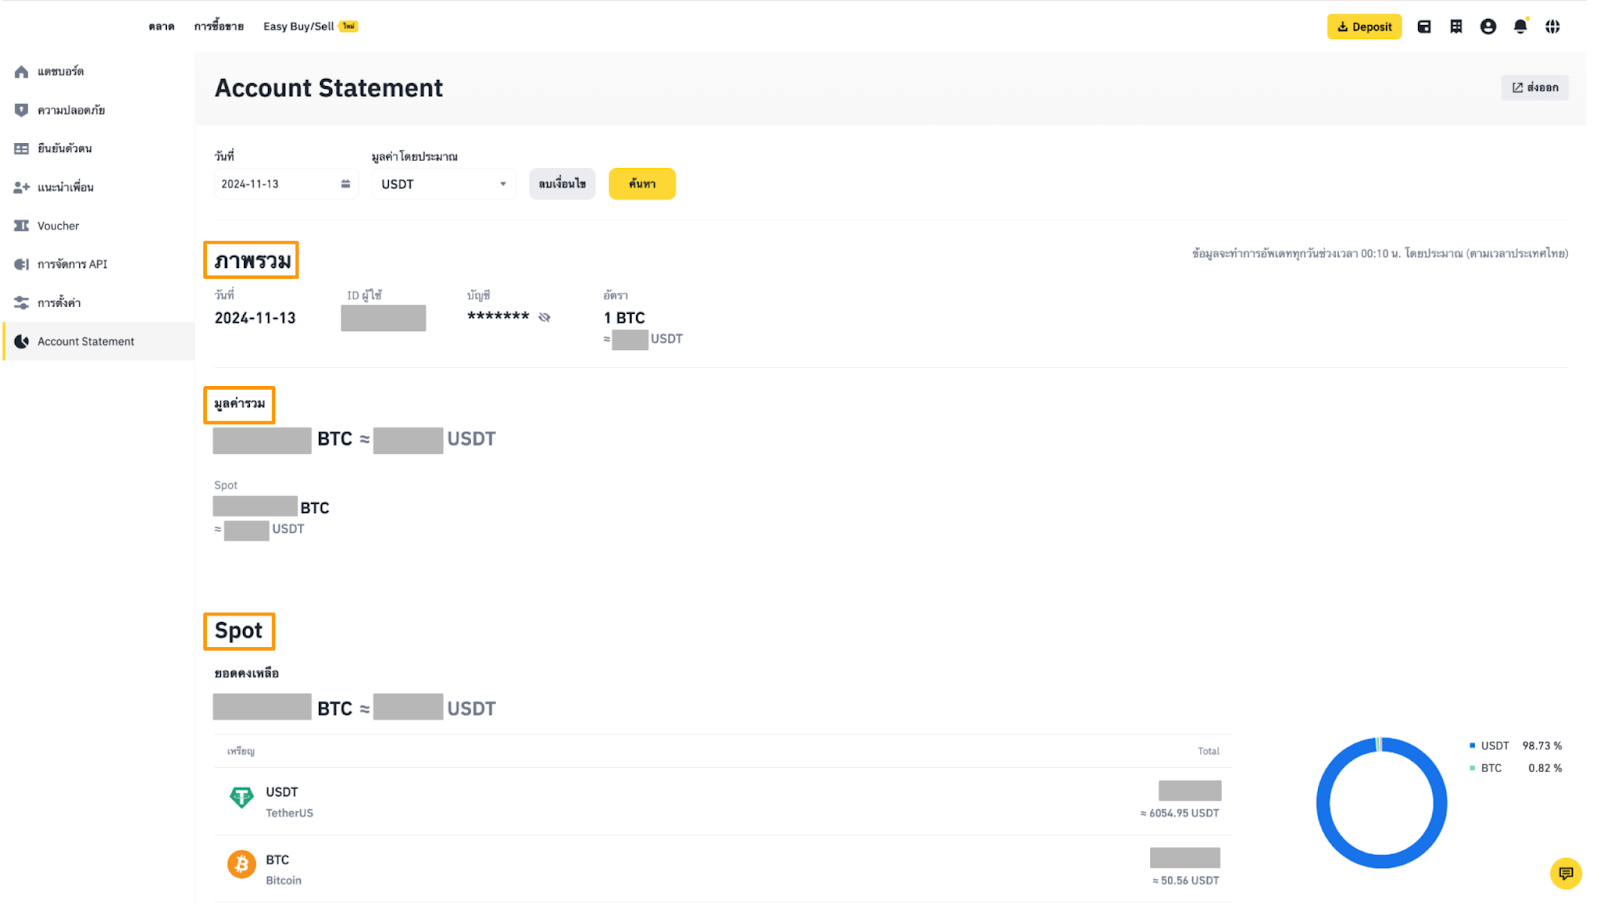Click the shield security icon in sidebar
Screen dimensions: 1600x904
pos(21,110)
